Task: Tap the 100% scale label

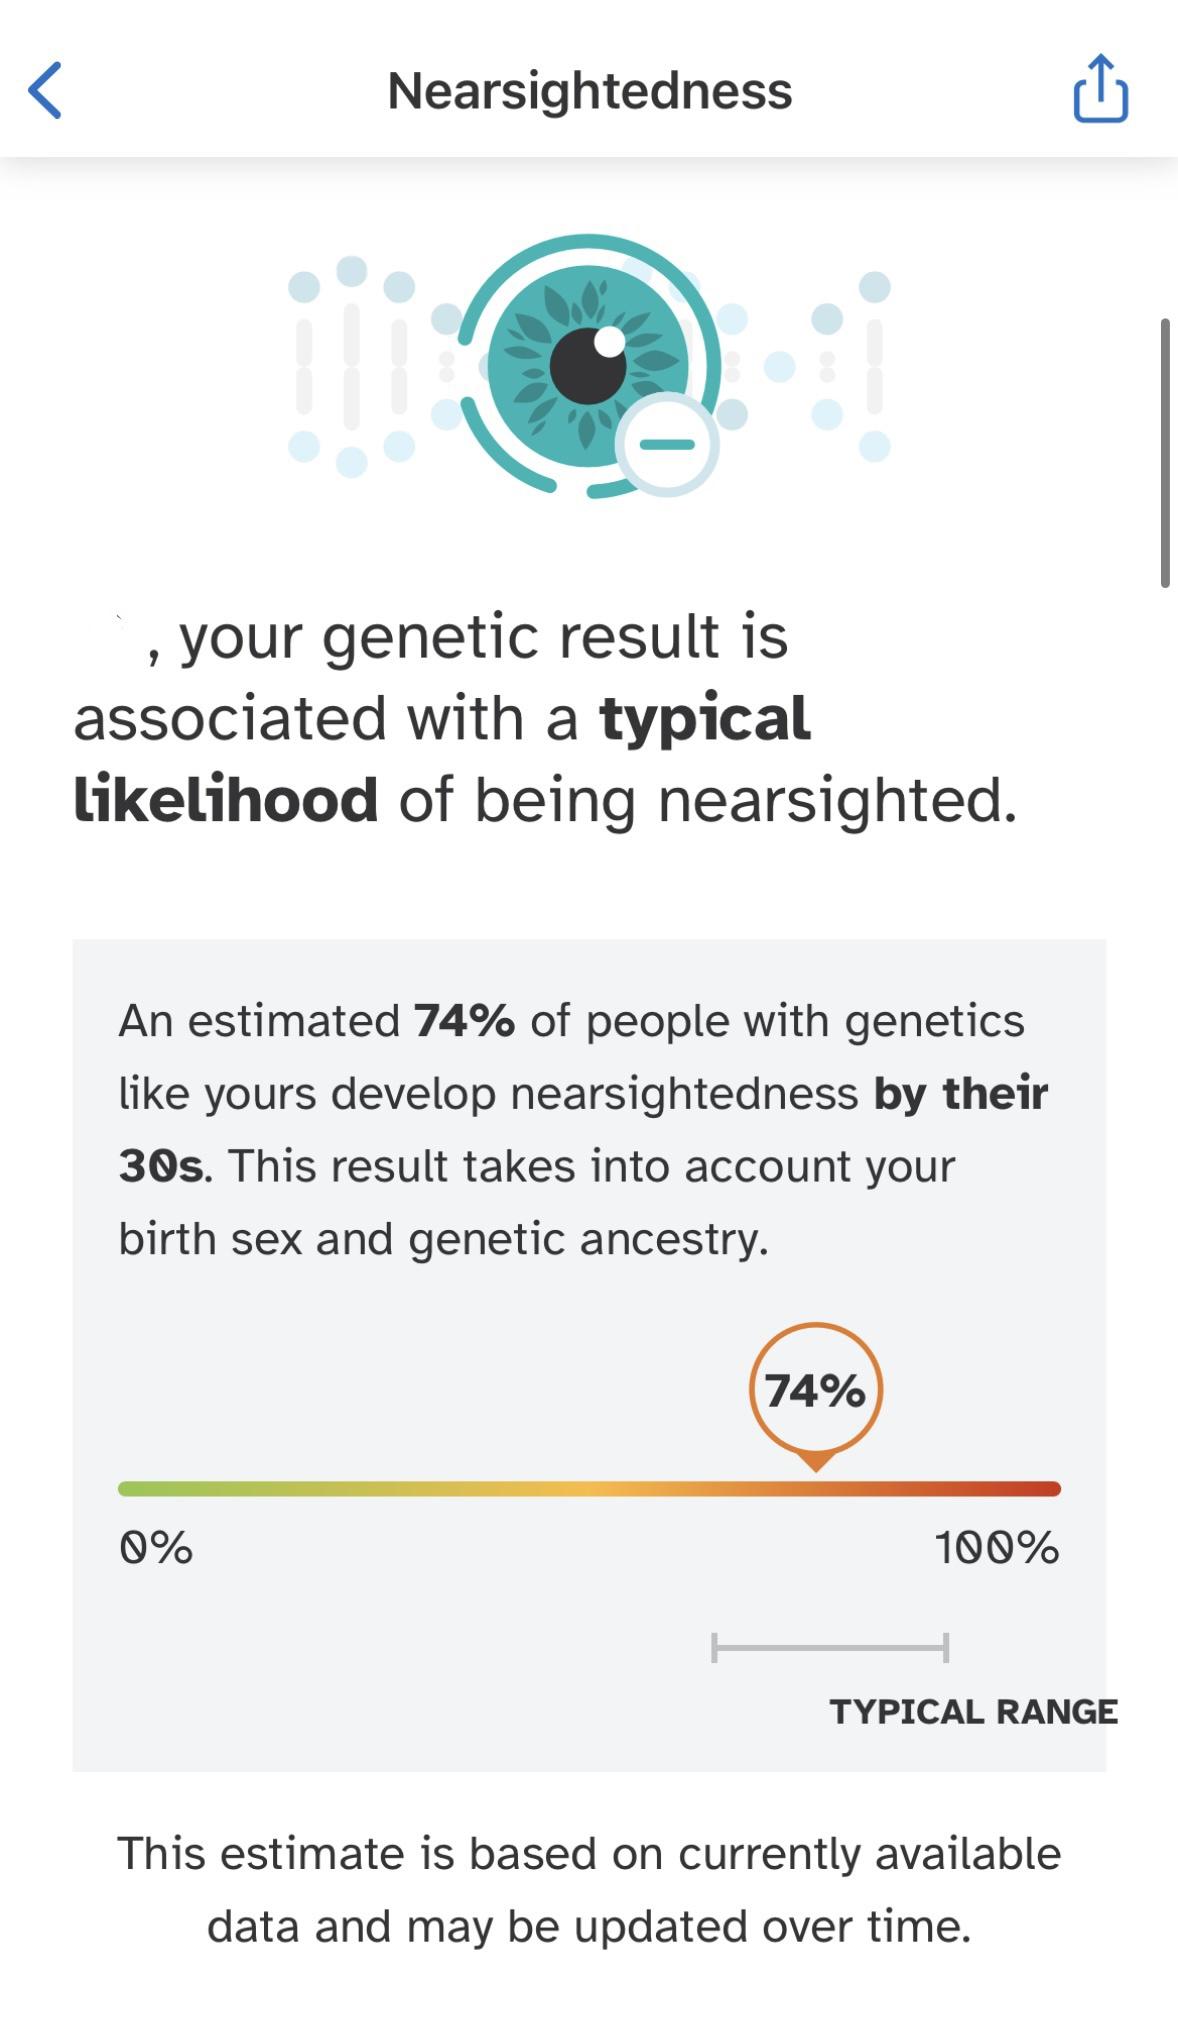Action: [x=996, y=1547]
